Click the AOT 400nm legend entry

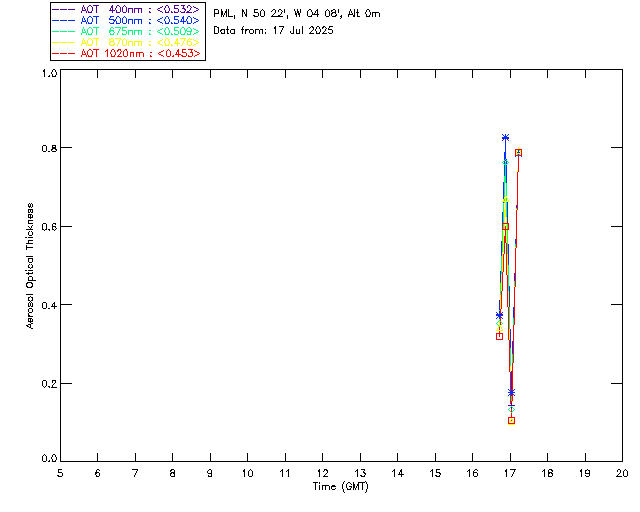[x=127, y=9]
